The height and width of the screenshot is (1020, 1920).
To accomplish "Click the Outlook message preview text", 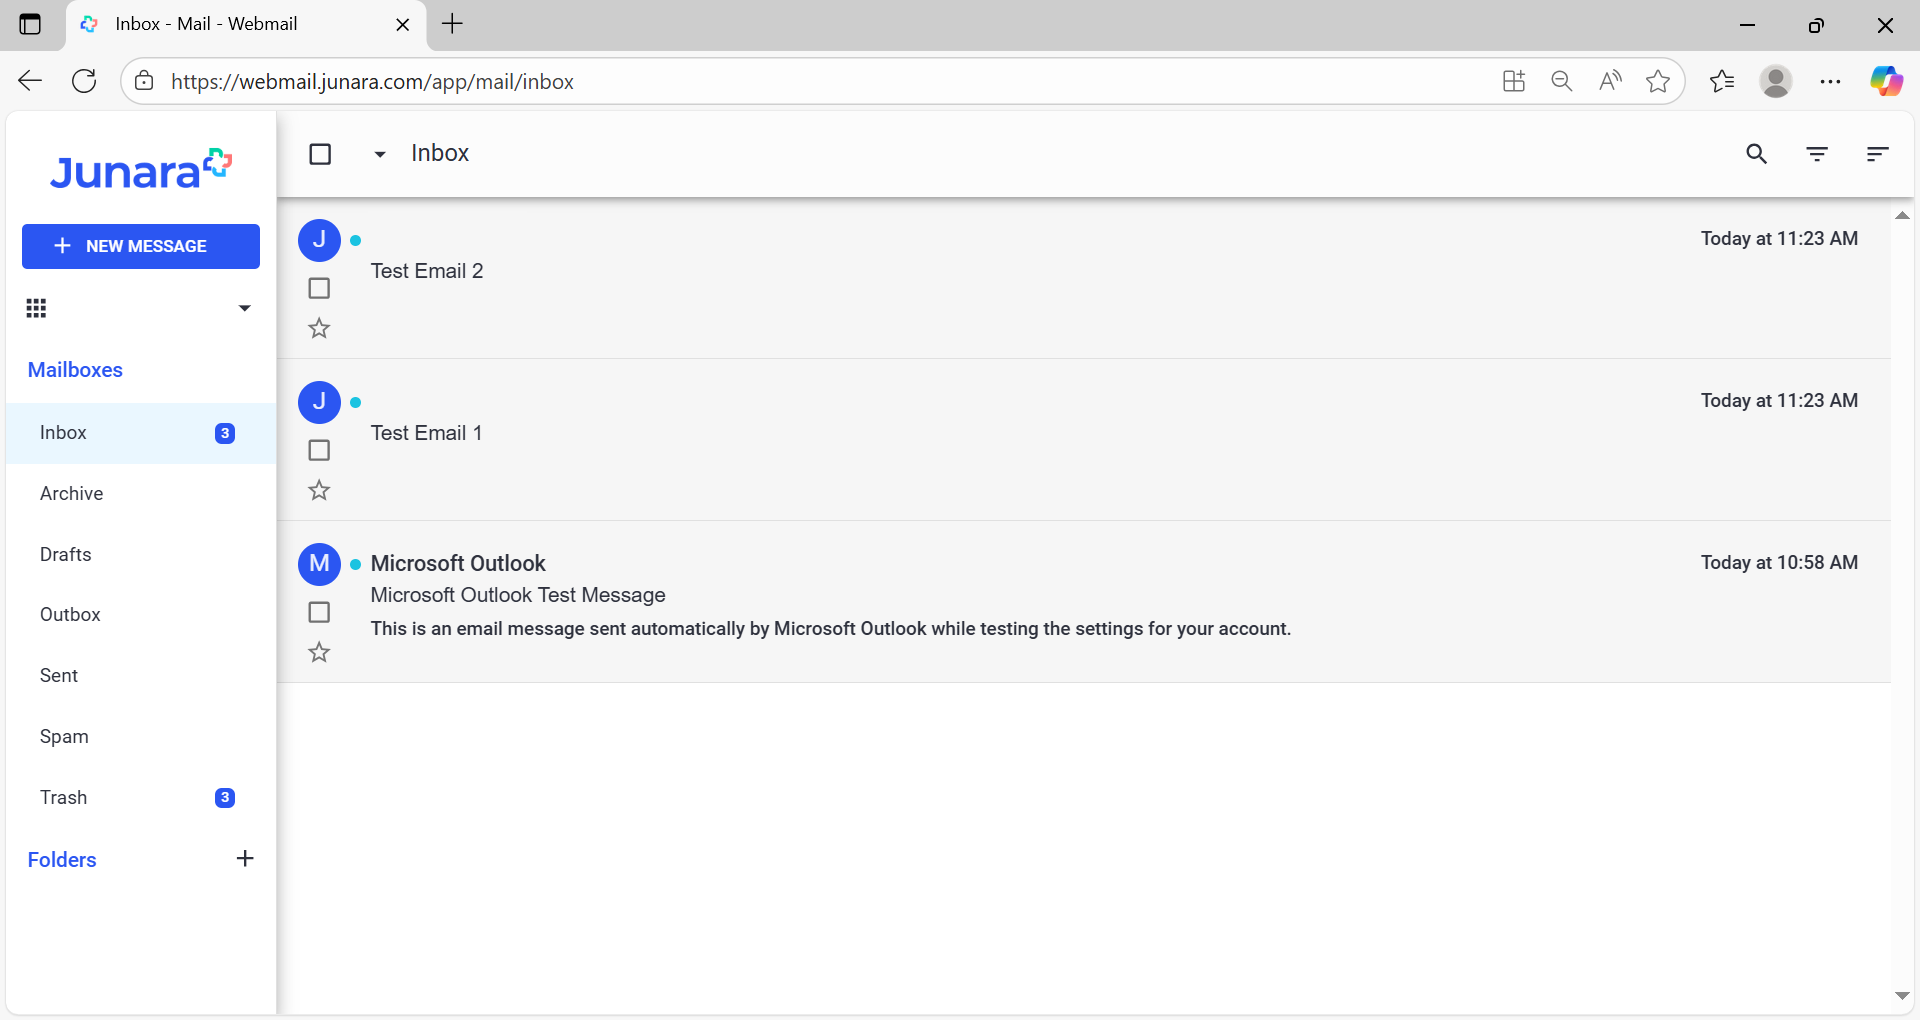I will (x=831, y=629).
